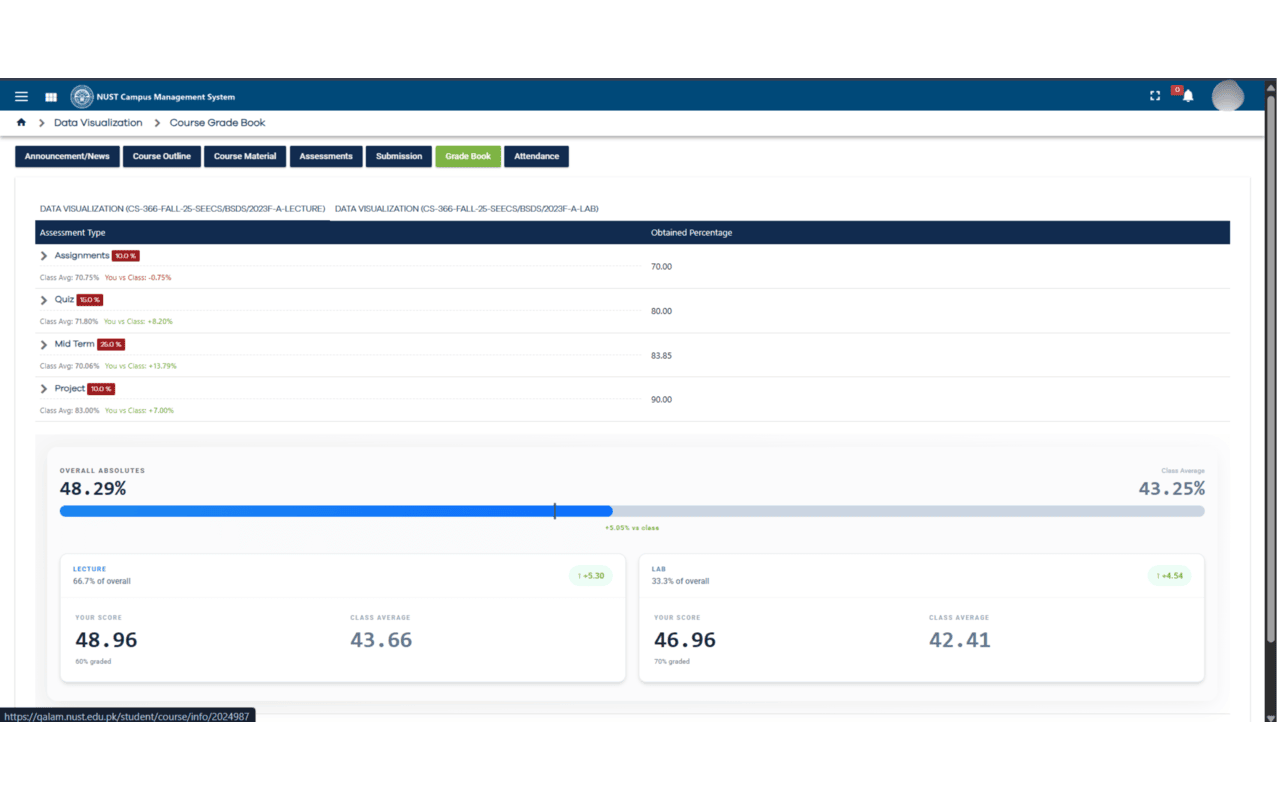The width and height of the screenshot is (1280, 800).
Task: Click the 83.85 obtained percentage value
Action: [x=661, y=355]
